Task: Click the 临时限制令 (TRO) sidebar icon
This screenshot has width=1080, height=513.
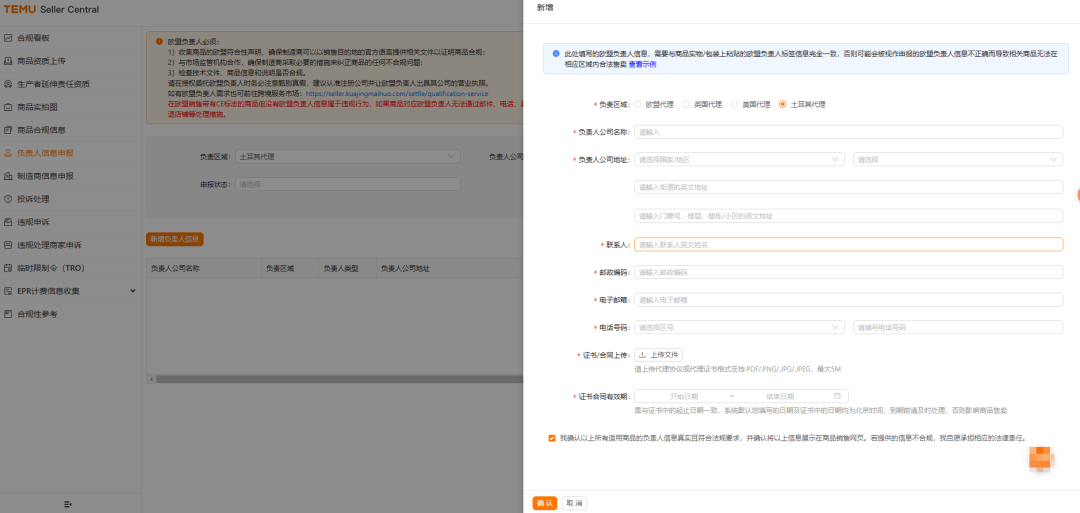Action: [x=8, y=268]
